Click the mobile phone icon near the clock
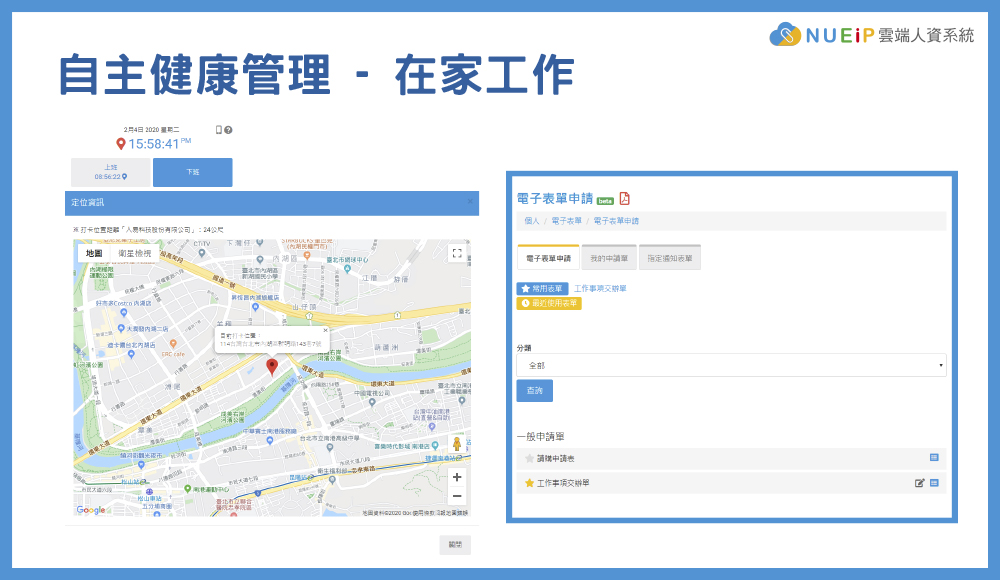Image resolution: width=1000 pixels, height=580 pixels. click(219, 130)
